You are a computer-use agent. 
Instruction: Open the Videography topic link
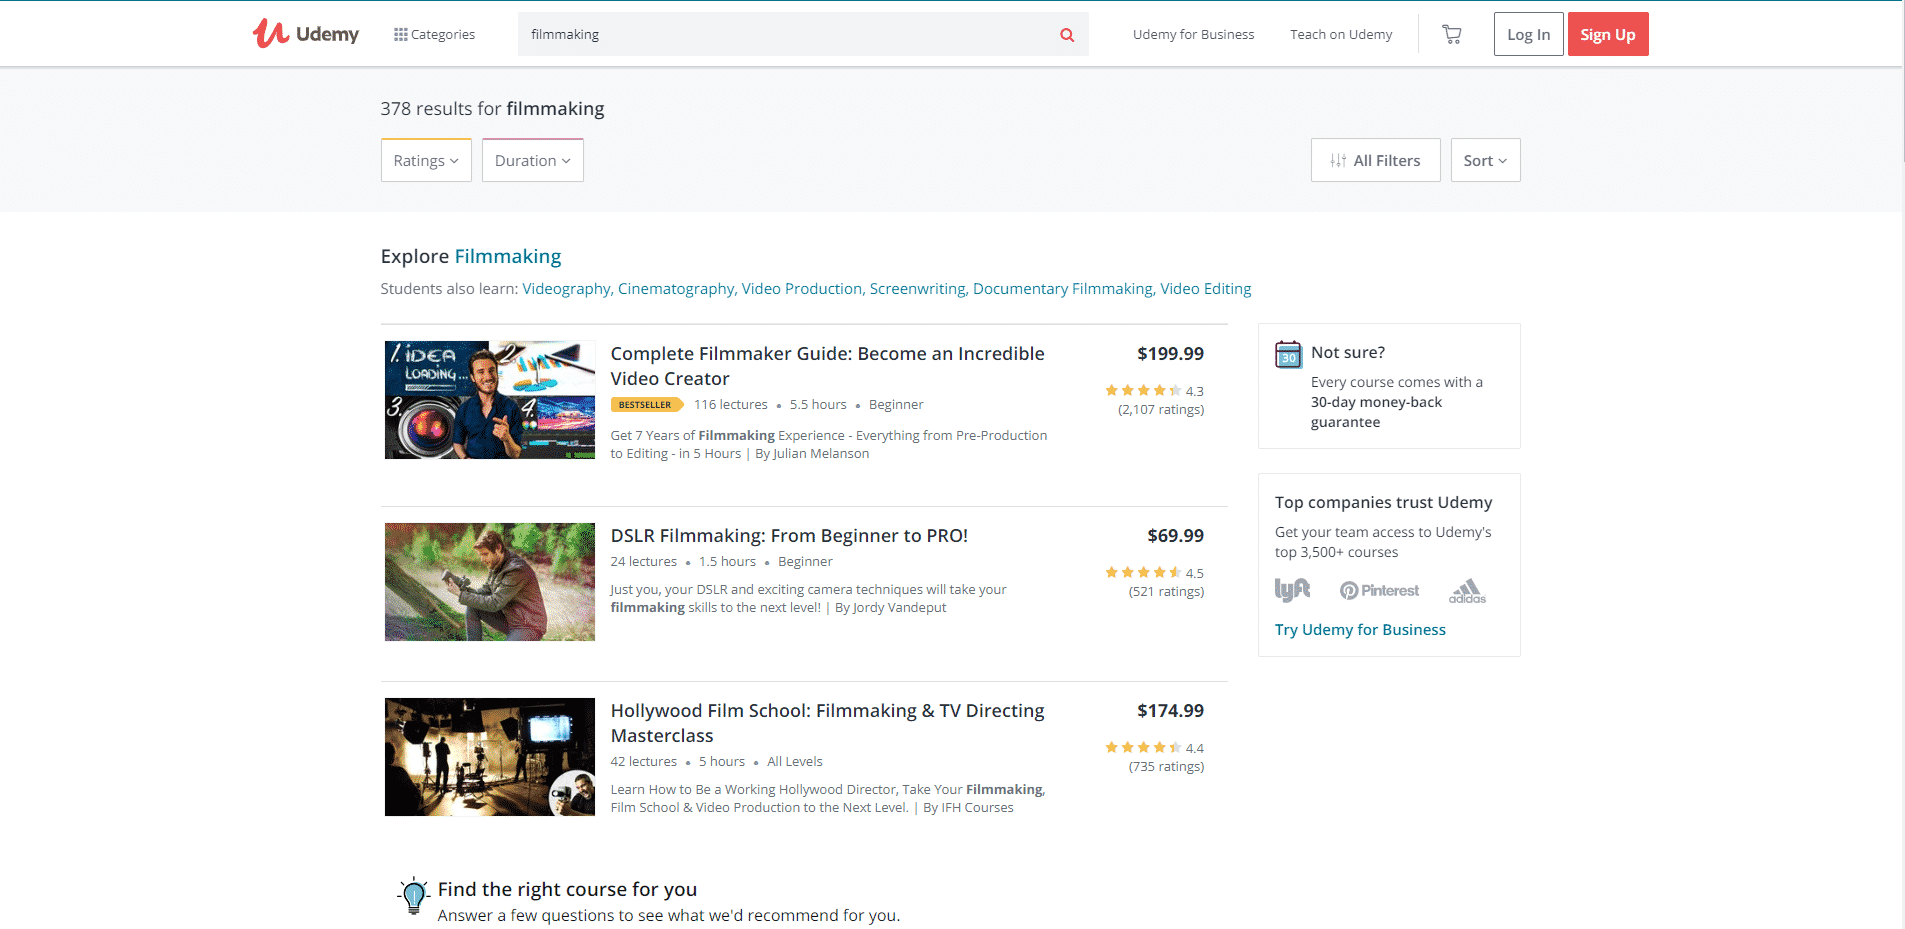pos(567,289)
